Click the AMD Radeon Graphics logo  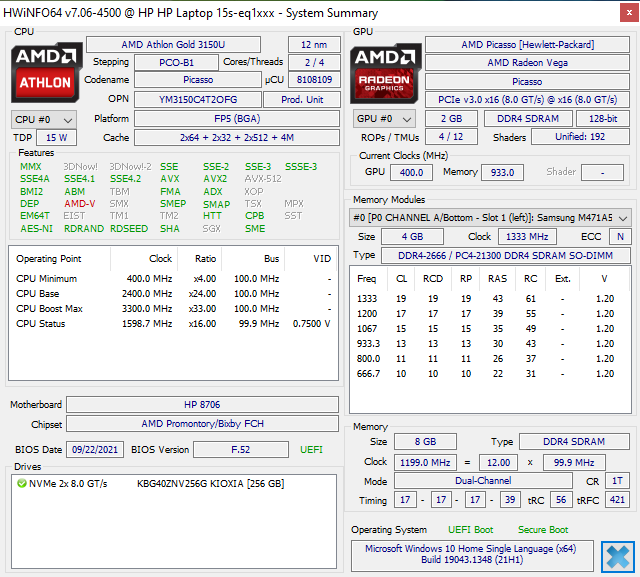(x=385, y=73)
